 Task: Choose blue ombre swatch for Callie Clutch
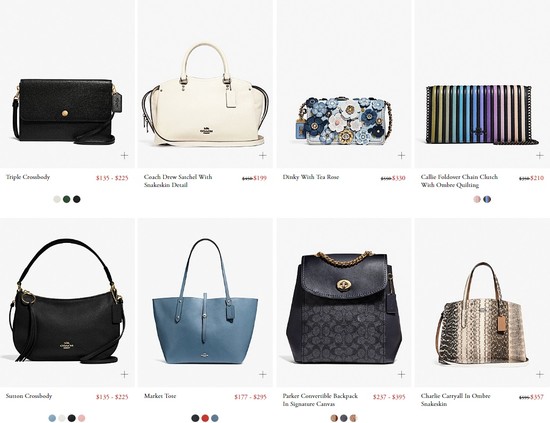coord(487,199)
